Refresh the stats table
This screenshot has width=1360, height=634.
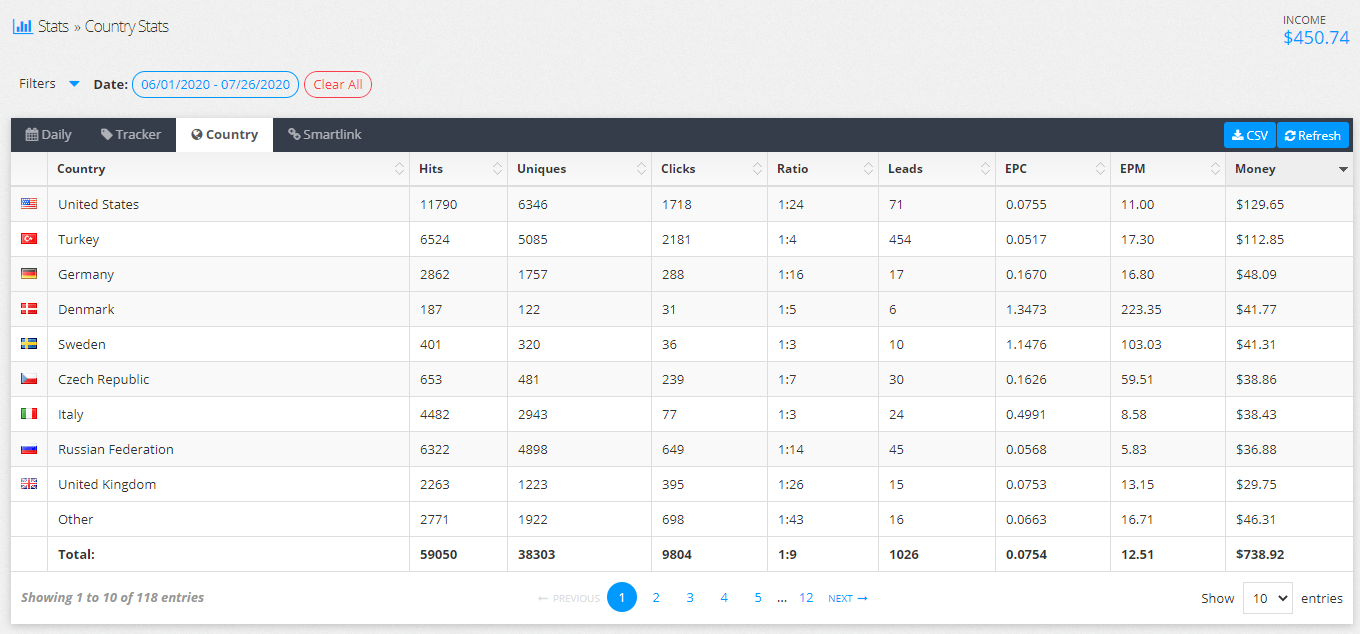coord(1313,135)
